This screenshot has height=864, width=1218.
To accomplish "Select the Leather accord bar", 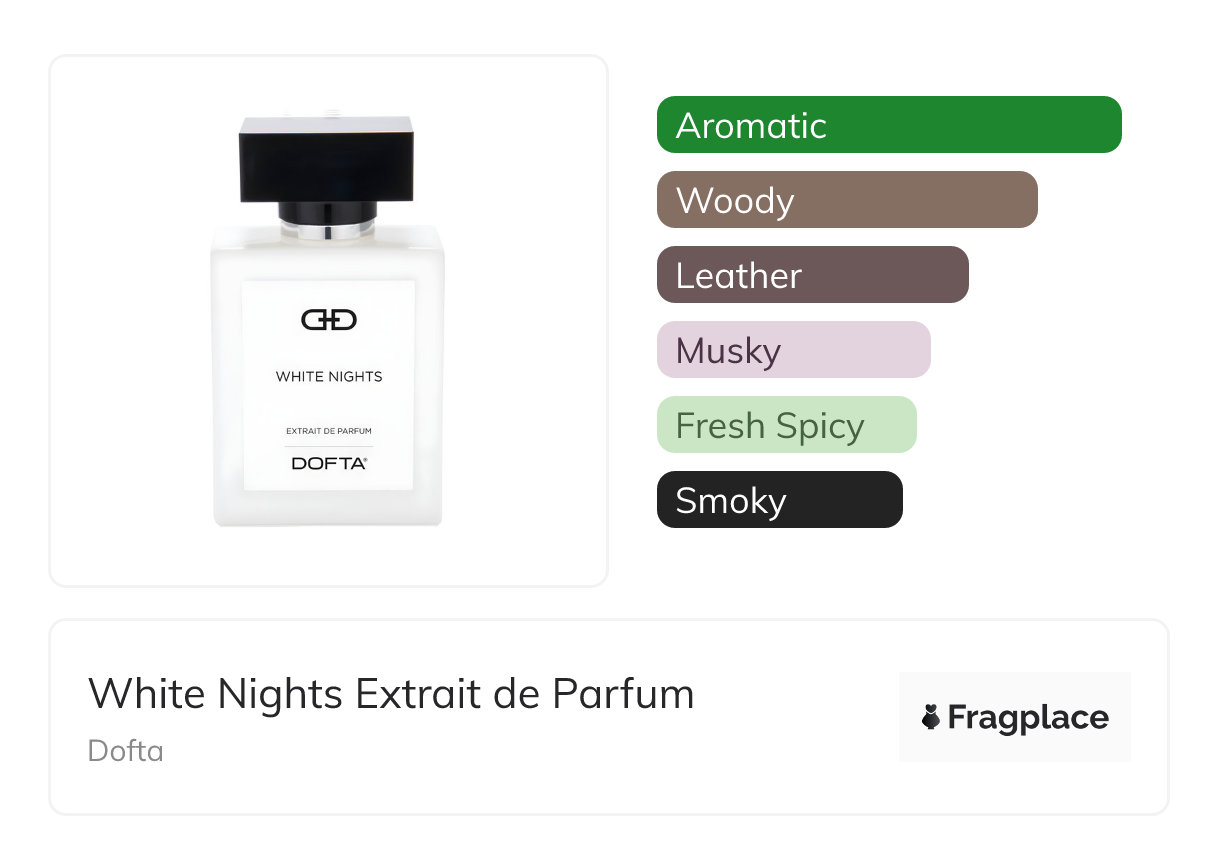I will 813,275.
